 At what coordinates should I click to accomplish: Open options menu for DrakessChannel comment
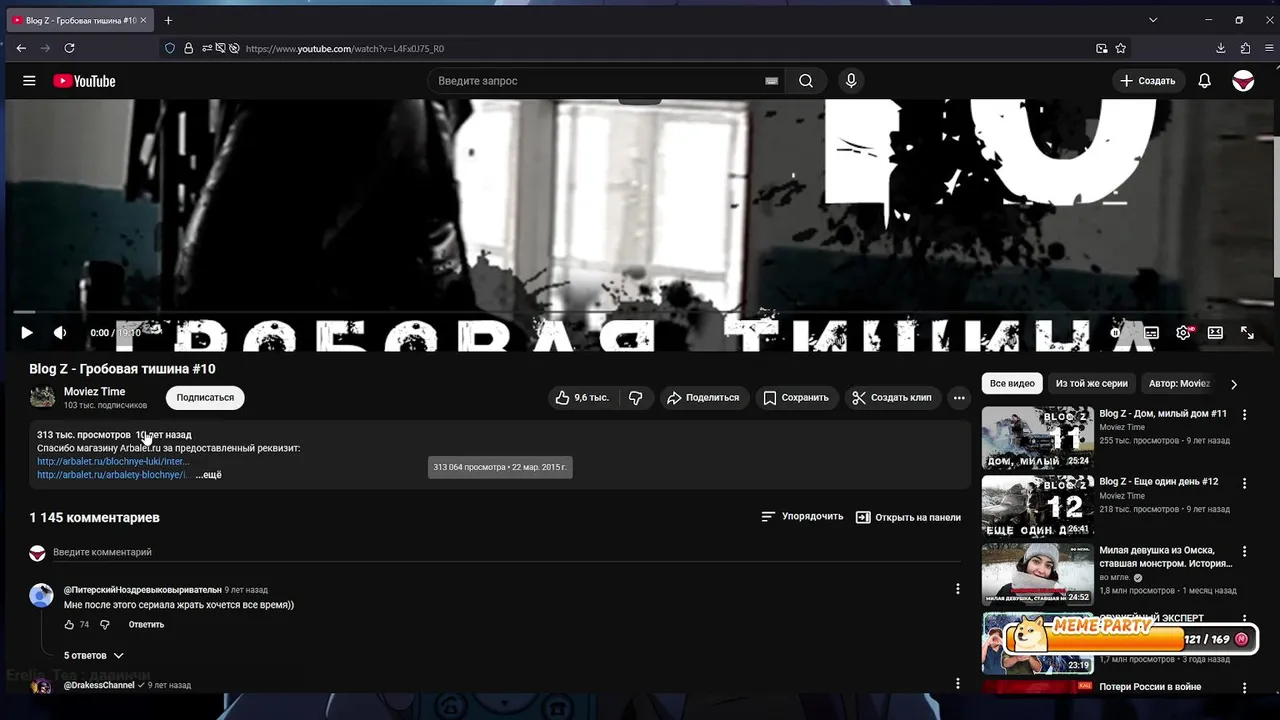click(x=957, y=684)
